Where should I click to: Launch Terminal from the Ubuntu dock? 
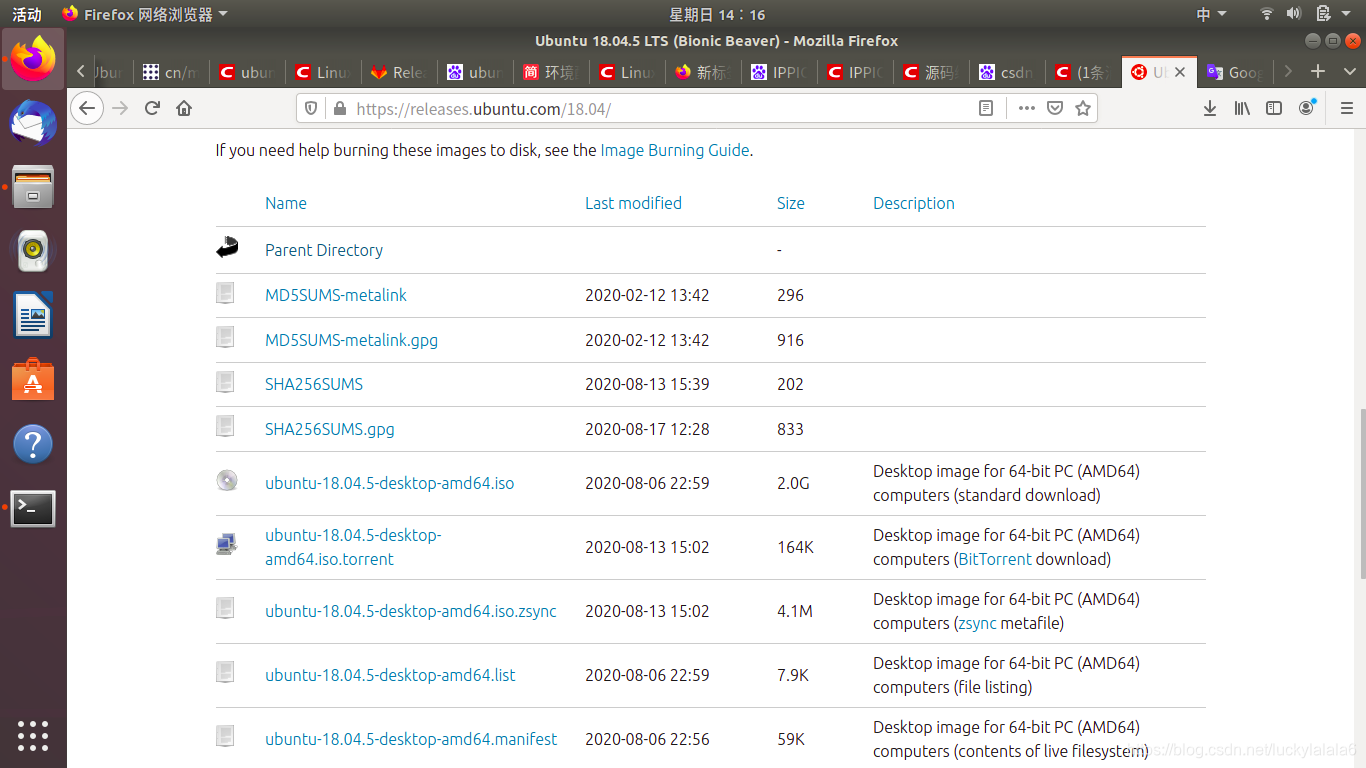pos(33,509)
